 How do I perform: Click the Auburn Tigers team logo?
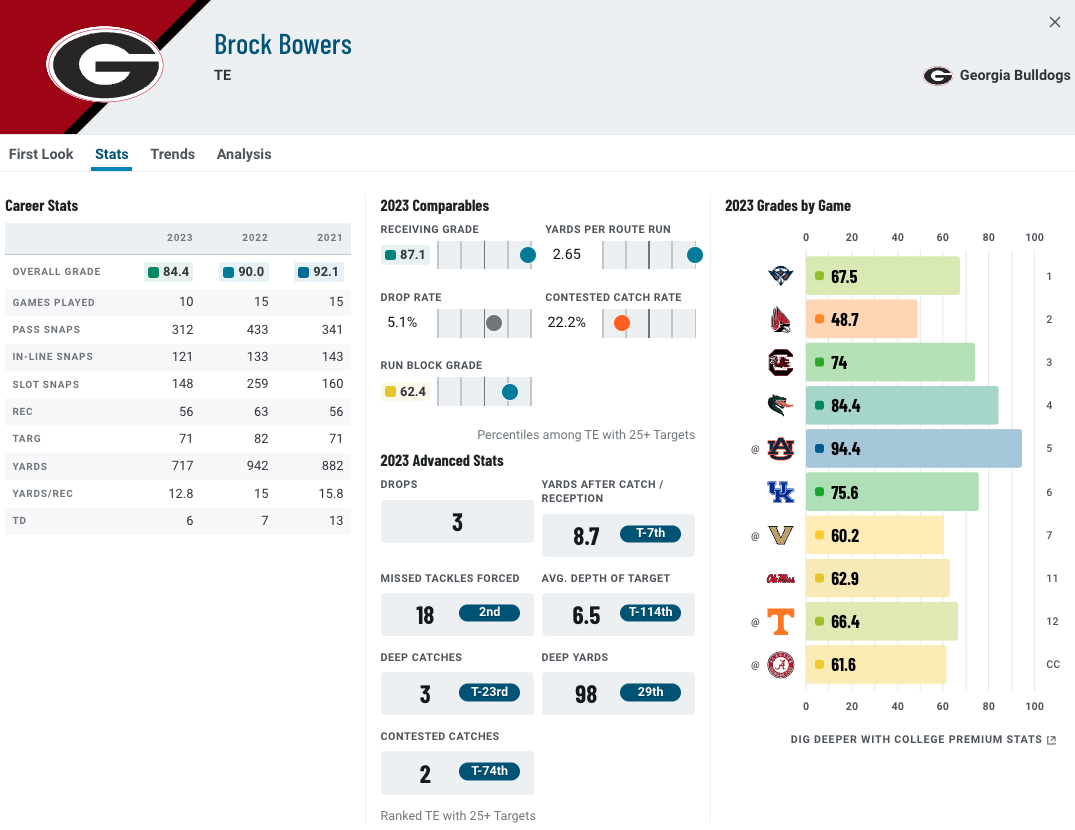(780, 449)
